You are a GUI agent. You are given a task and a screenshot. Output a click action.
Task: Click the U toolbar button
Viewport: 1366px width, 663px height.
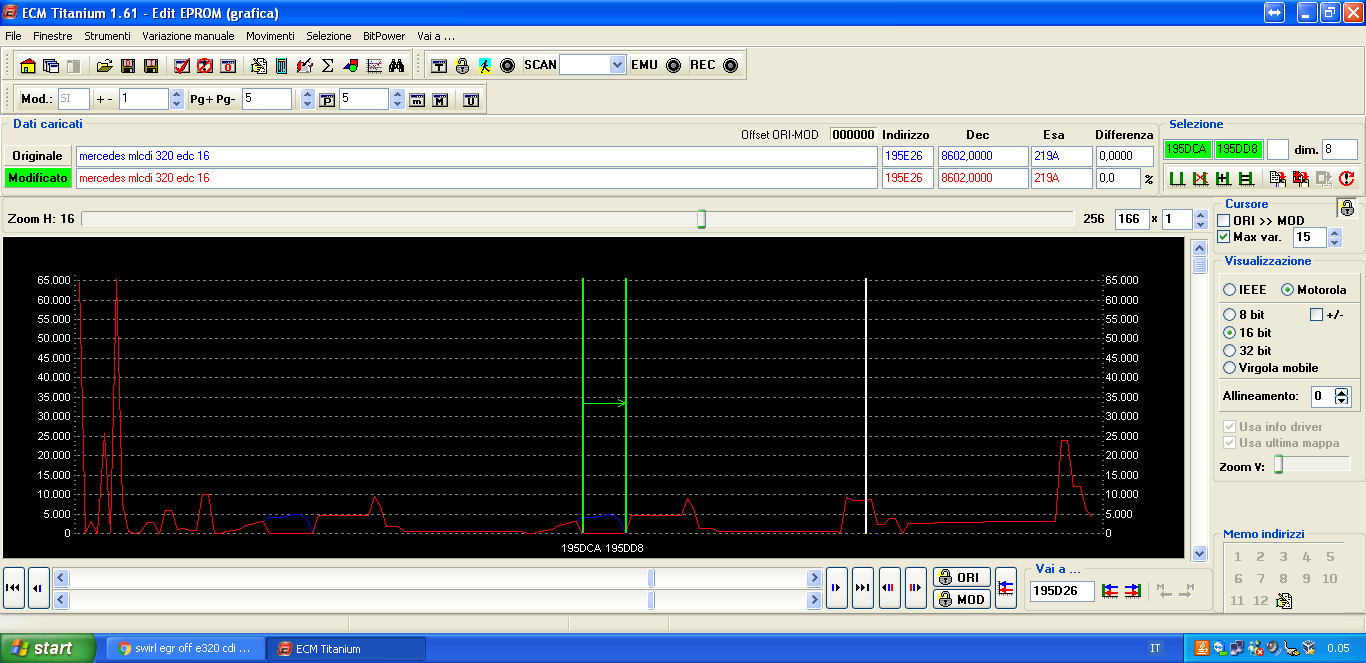pyautogui.click(x=470, y=100)
